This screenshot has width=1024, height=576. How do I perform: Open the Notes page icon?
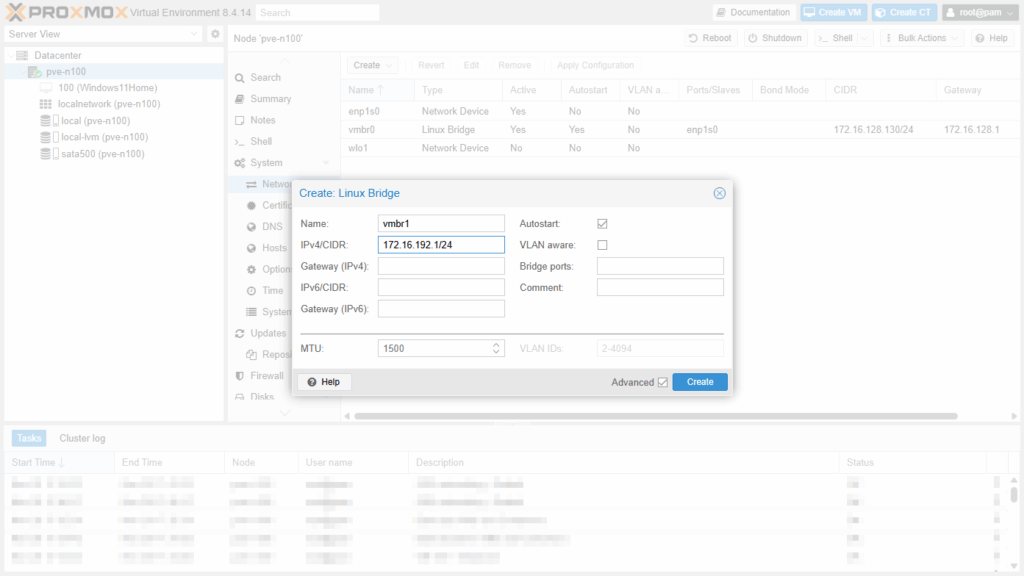click(x=240, y=120)
